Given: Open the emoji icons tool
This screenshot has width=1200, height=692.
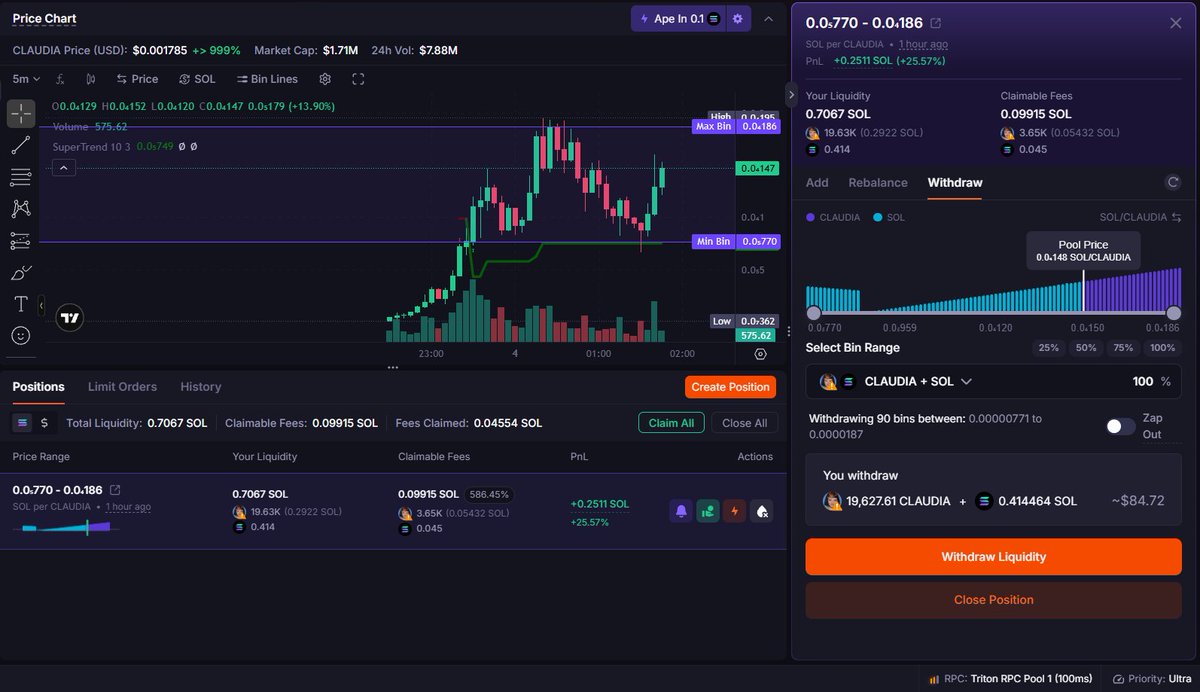Looking at the screenshot, I should click(21, 336).
